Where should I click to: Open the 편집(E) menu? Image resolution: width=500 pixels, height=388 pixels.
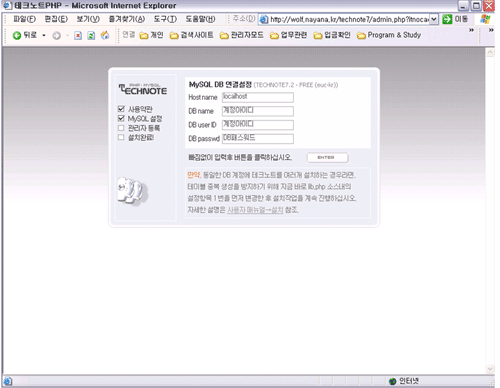(x=56, y=19)
